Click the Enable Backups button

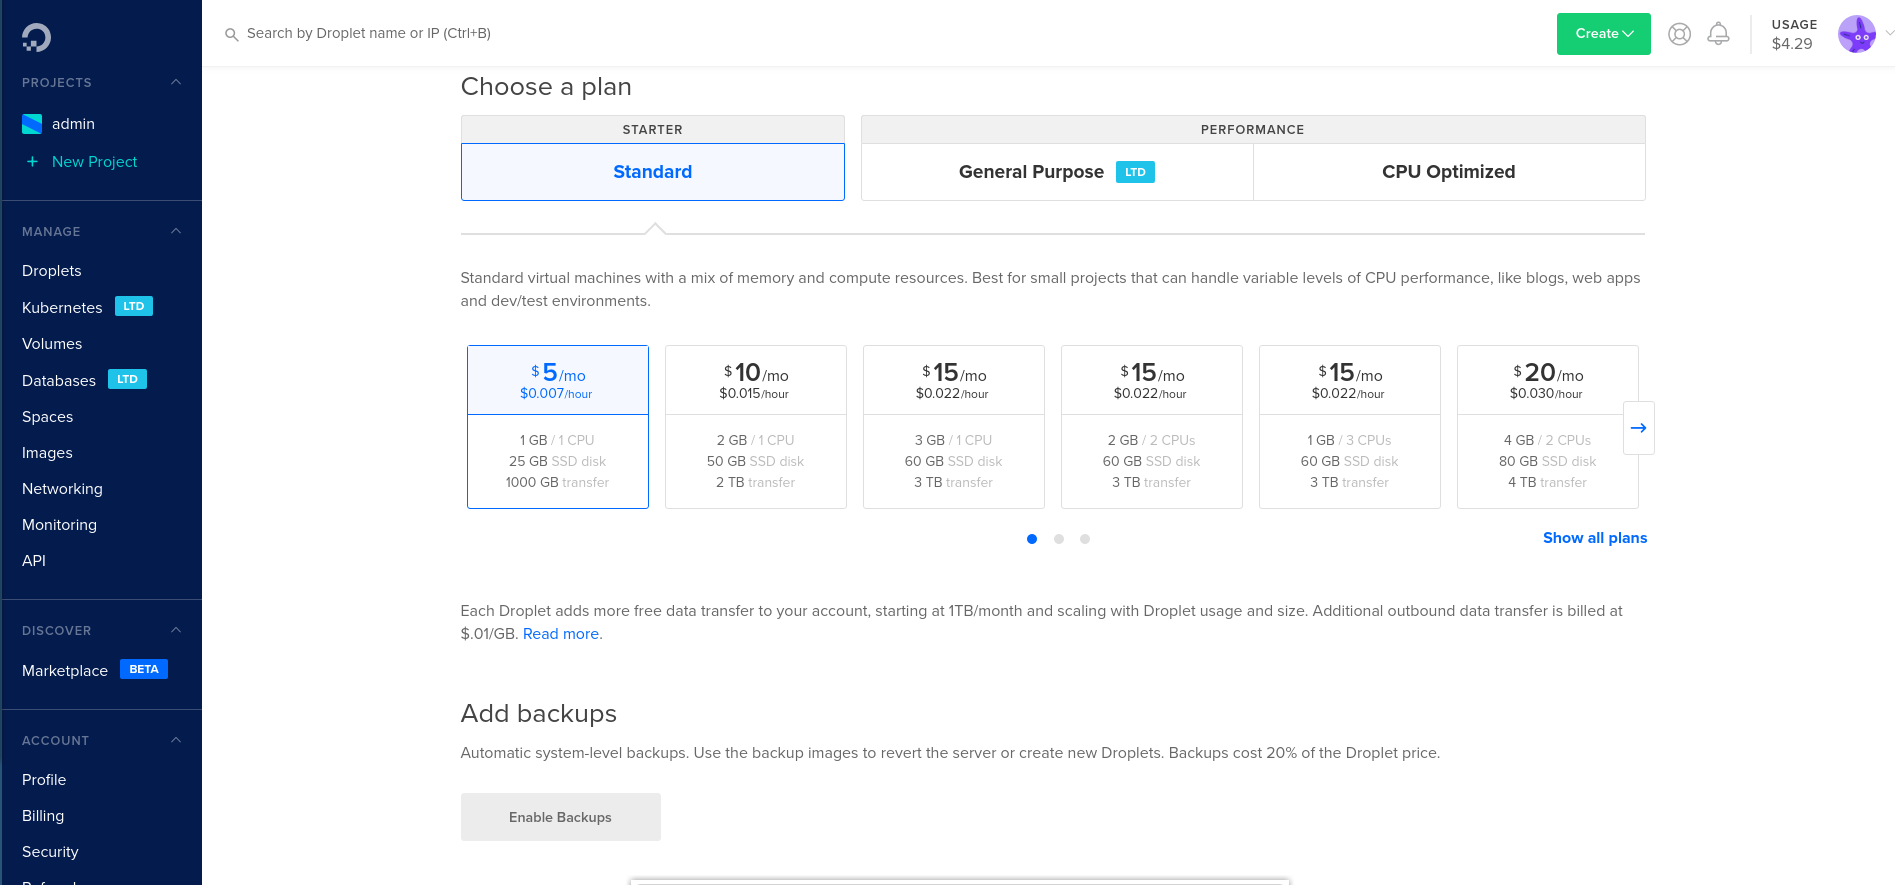coord(561,817)
